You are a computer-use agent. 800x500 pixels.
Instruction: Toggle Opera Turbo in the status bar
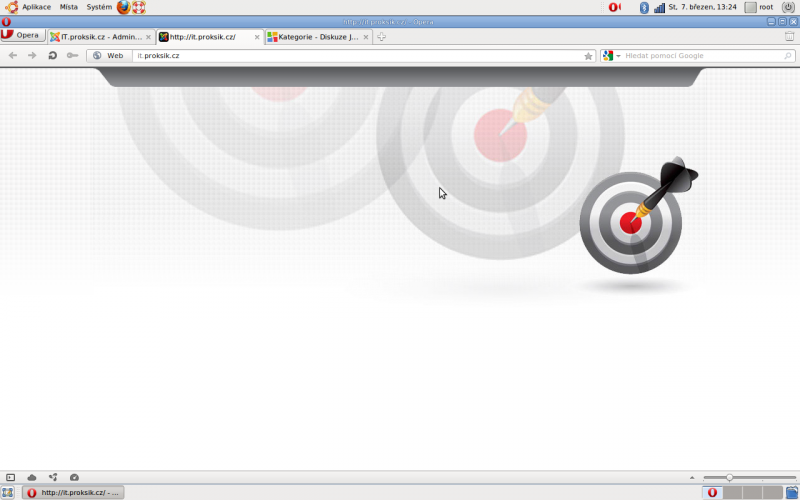pos(74,478)
